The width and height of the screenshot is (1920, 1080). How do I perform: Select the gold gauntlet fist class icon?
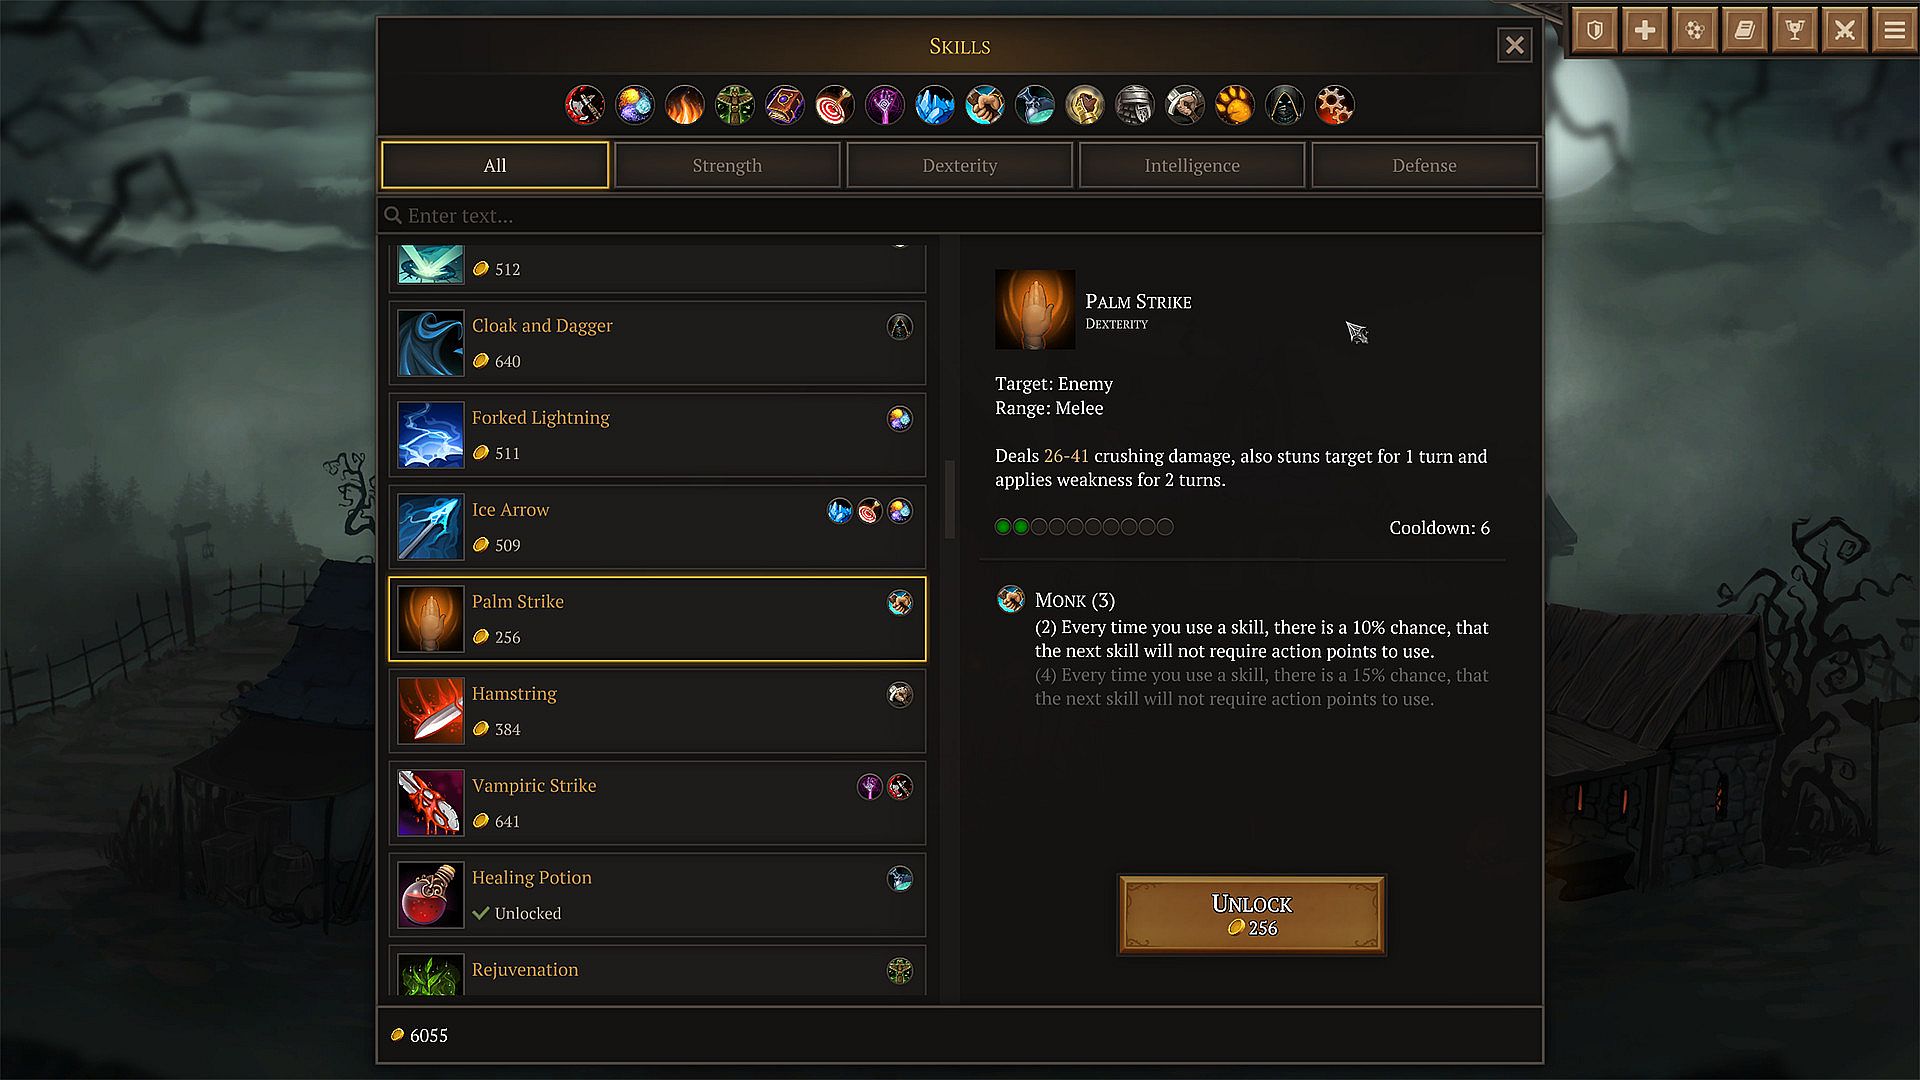point(1084,105)
